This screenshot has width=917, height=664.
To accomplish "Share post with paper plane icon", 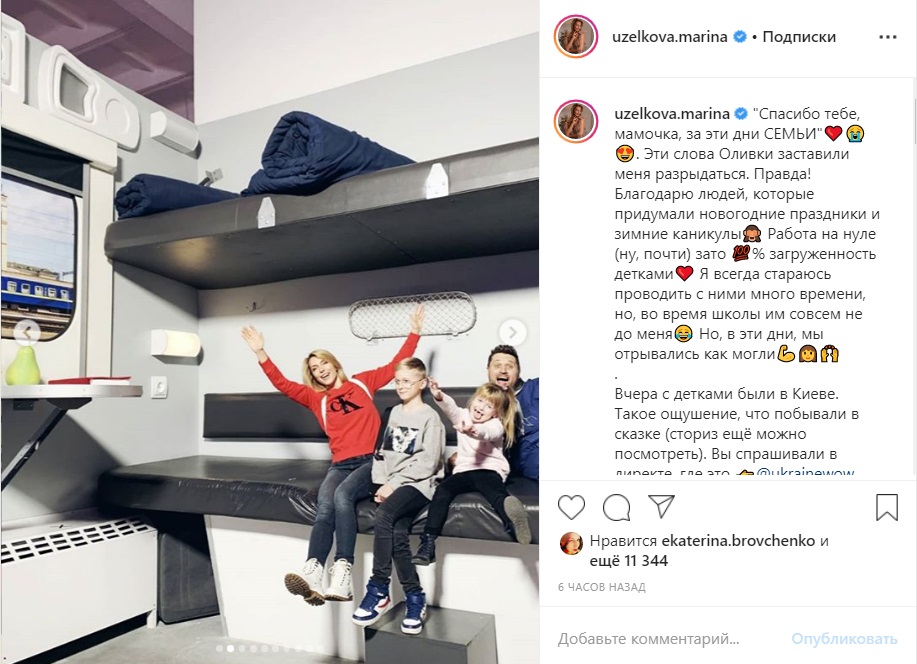I will [x=661, y=507].
